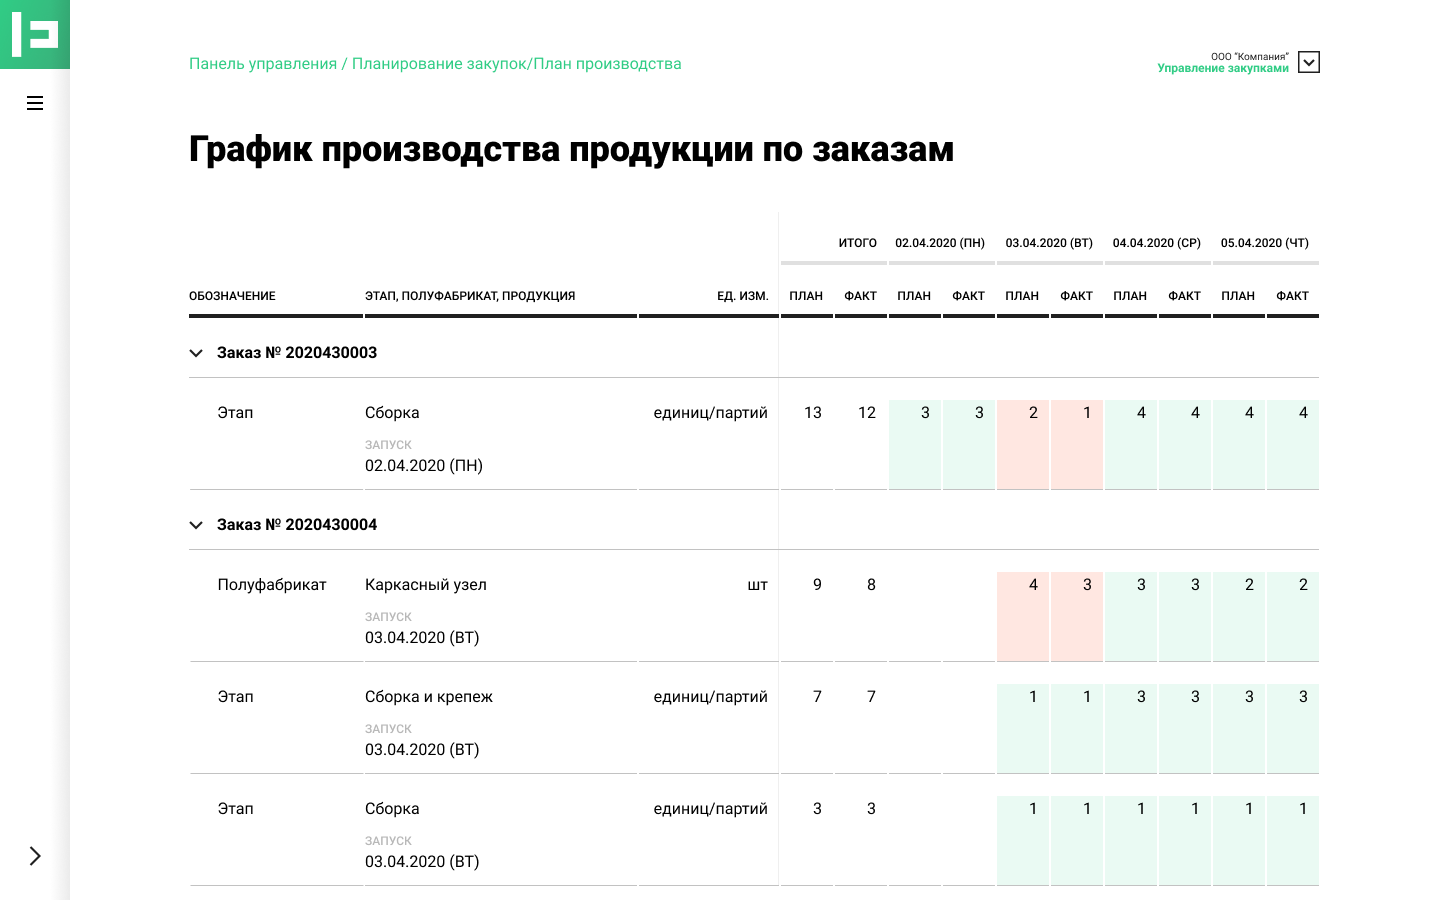The image size is (1440, 900).
Task: Collapse order № 2020430004 group
Action: coord(196,525)
